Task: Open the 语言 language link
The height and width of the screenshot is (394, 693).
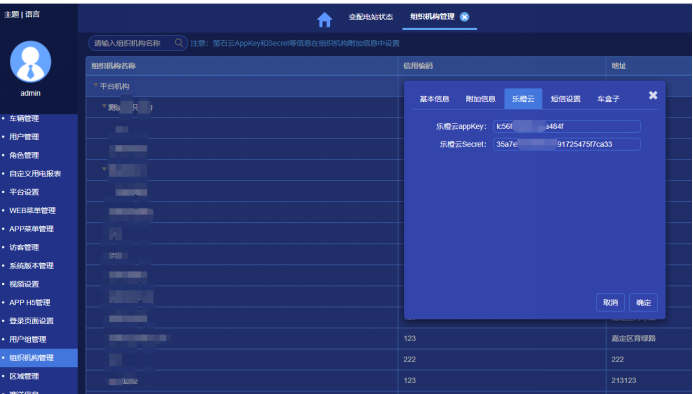Action: 32,14
